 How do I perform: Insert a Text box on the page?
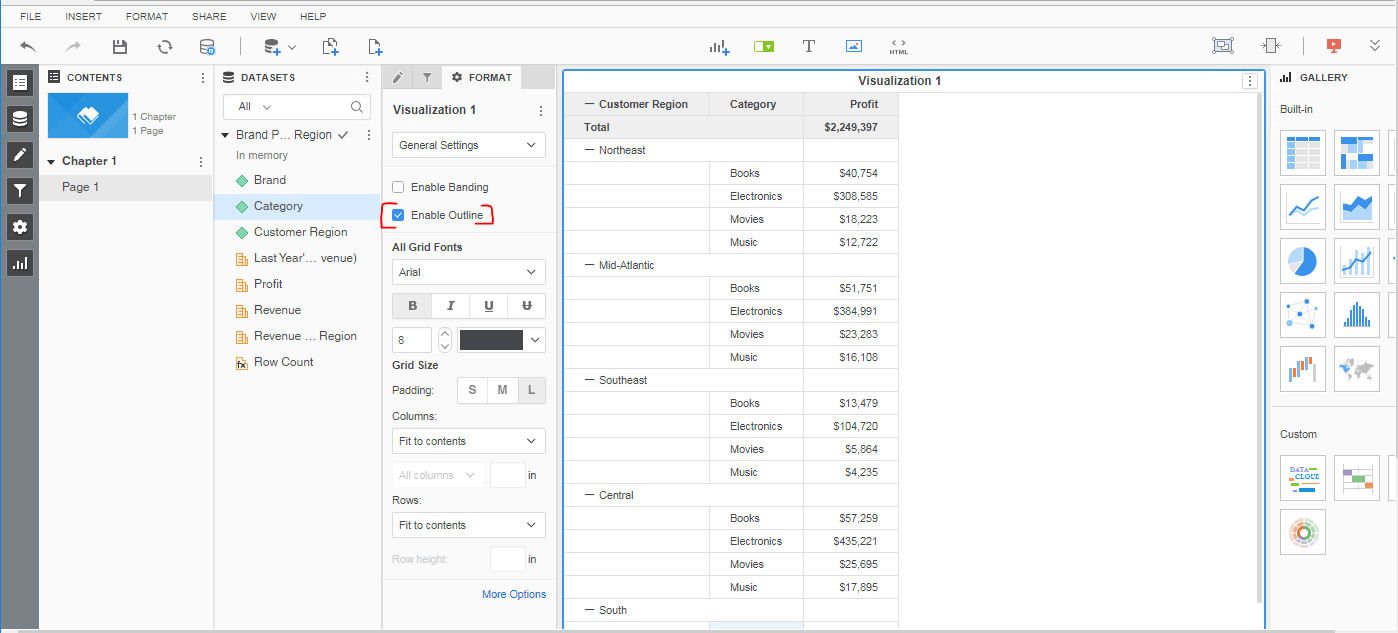[808, 45]
